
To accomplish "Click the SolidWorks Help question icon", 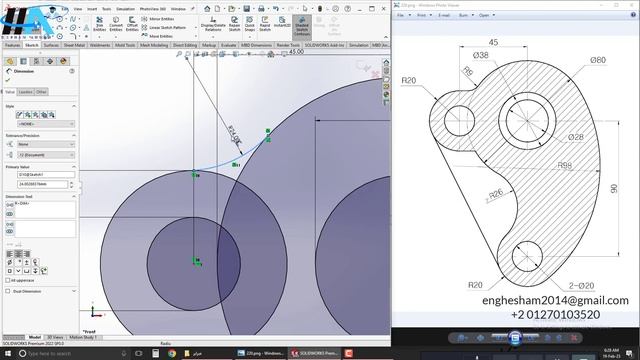I will pos(347,9).
